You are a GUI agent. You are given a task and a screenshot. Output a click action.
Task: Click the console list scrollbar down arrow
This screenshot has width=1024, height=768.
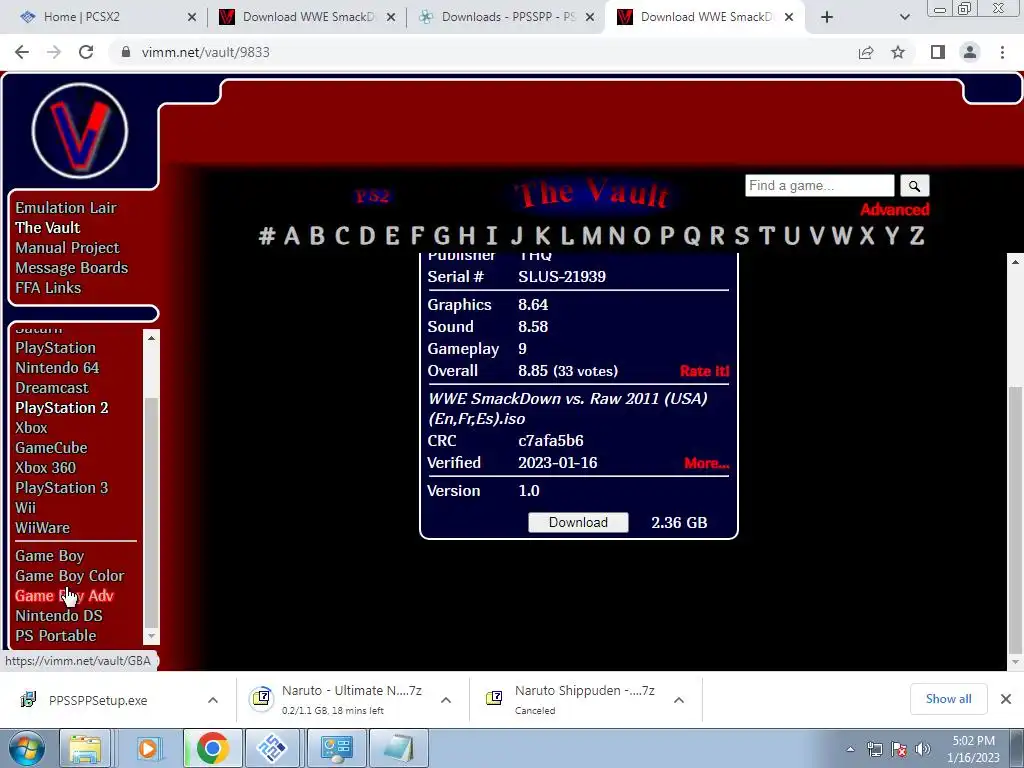tap(151, 636)
